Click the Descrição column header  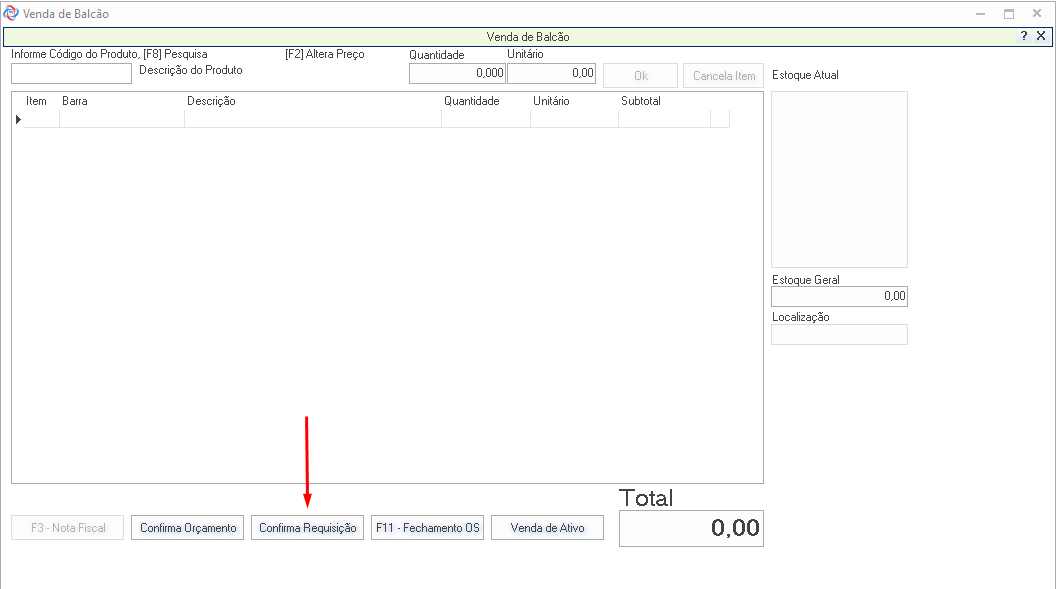point(211,101)
